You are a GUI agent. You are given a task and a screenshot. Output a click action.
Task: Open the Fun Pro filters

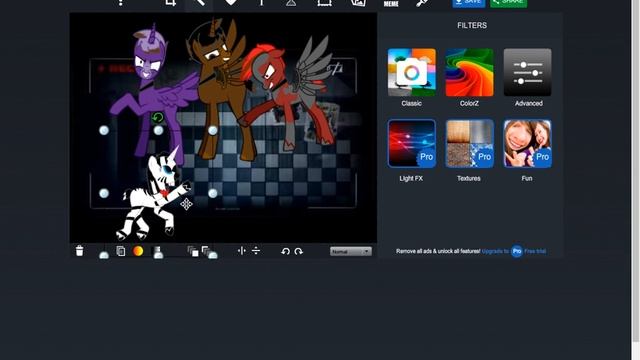point(527,143)
